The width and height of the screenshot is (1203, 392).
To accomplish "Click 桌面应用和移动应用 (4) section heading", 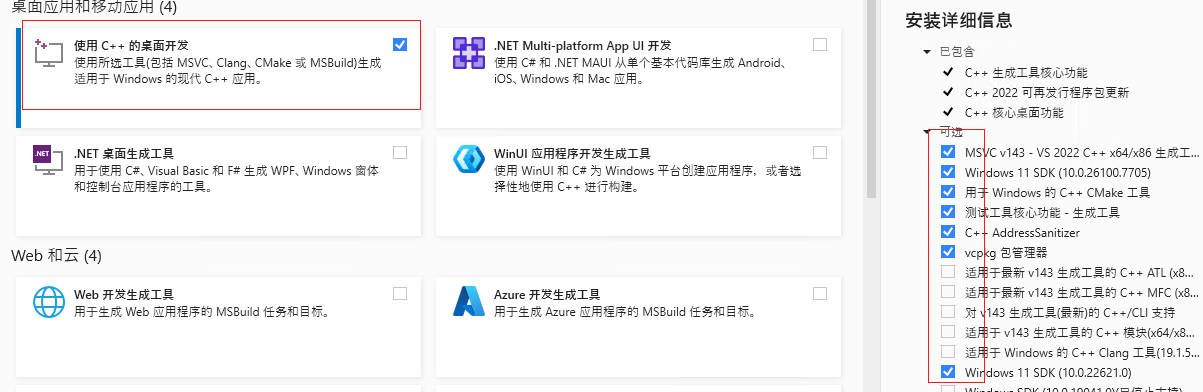I will tap(94, 7).
